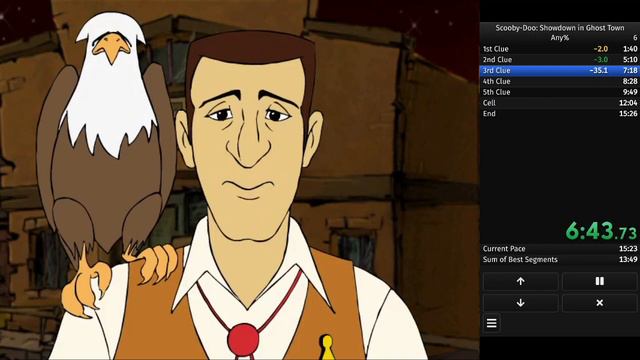Click the X reset button
The image size is (640, 360).
pyautogui.click(x=600, y=303)
